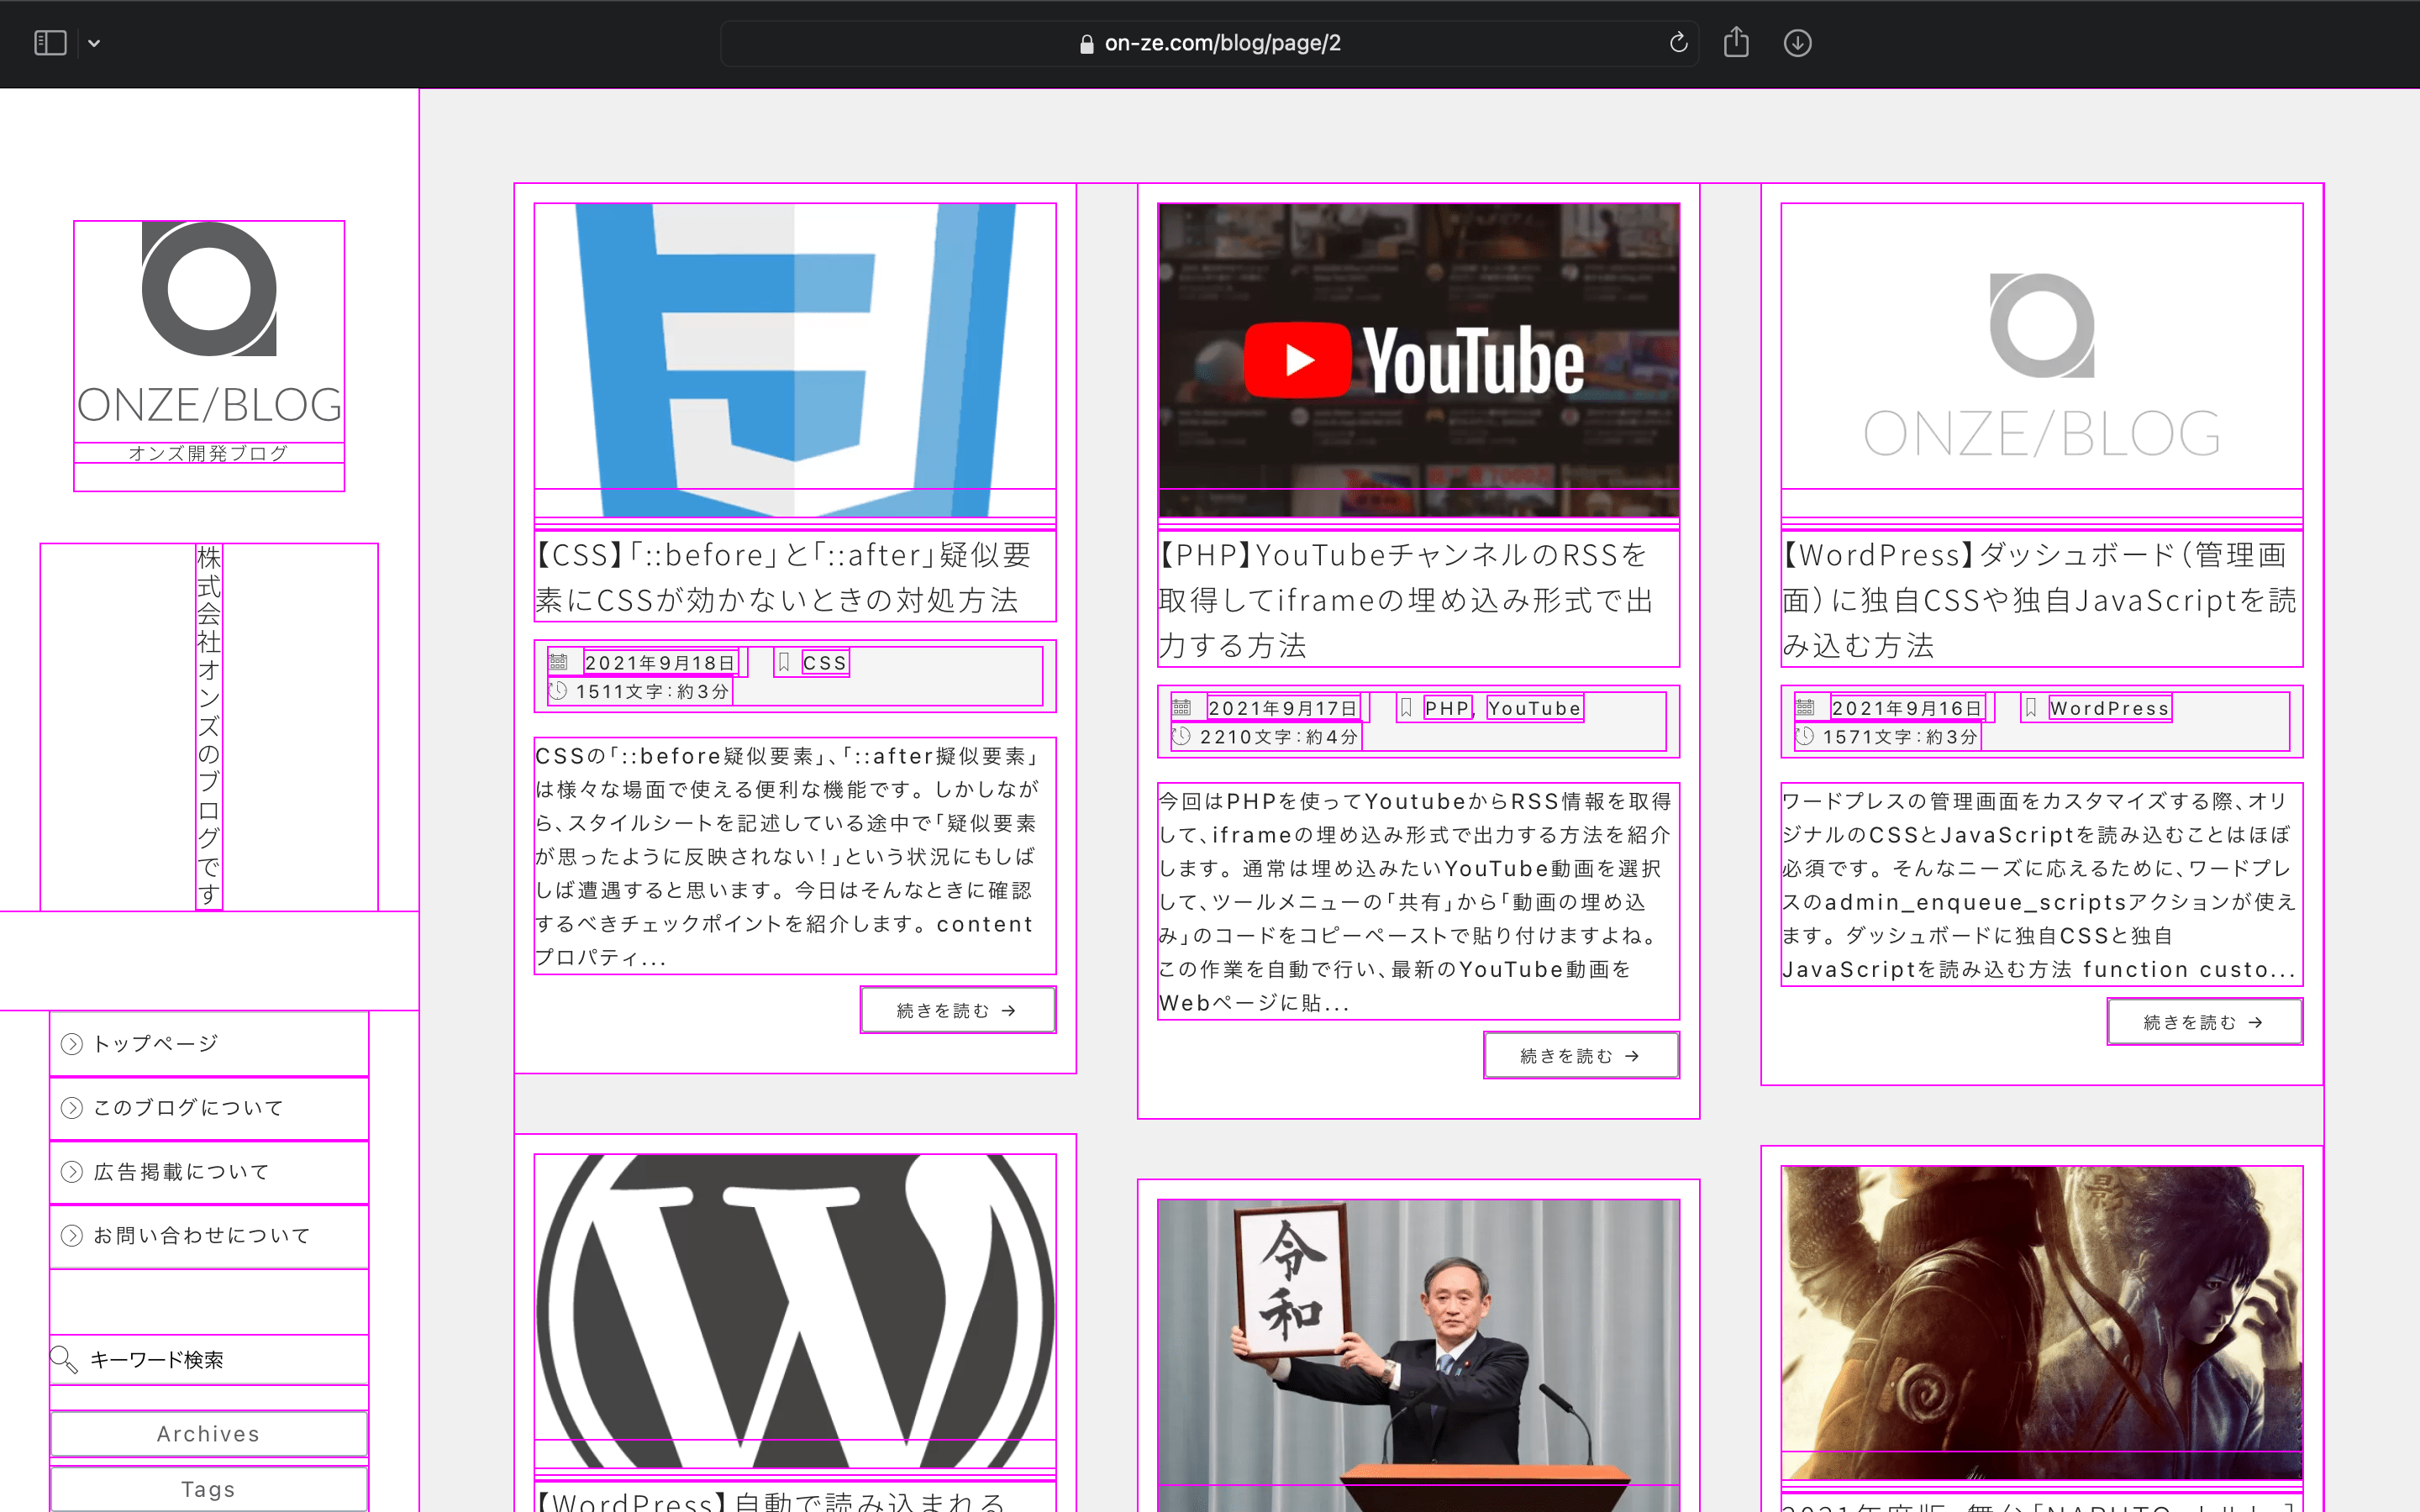Click the sidebar toggle panel icon
This screenshot has height=1512, width=2420.
pos(50,44)
